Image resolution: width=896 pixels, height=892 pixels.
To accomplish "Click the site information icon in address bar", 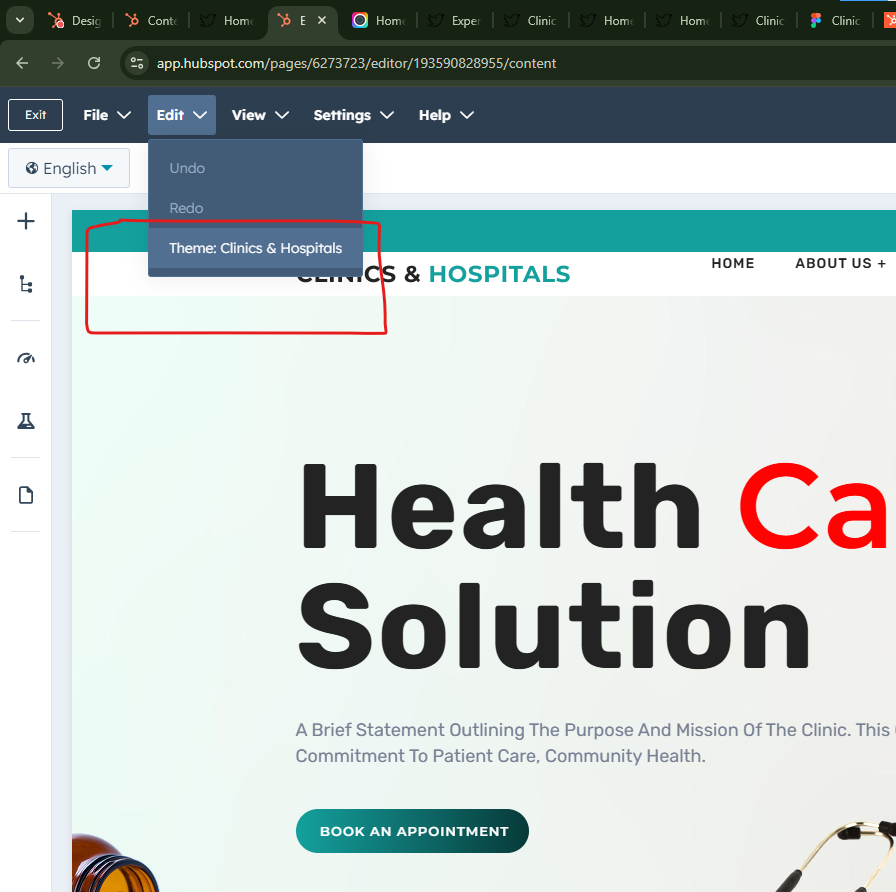I will pos(137,63).
